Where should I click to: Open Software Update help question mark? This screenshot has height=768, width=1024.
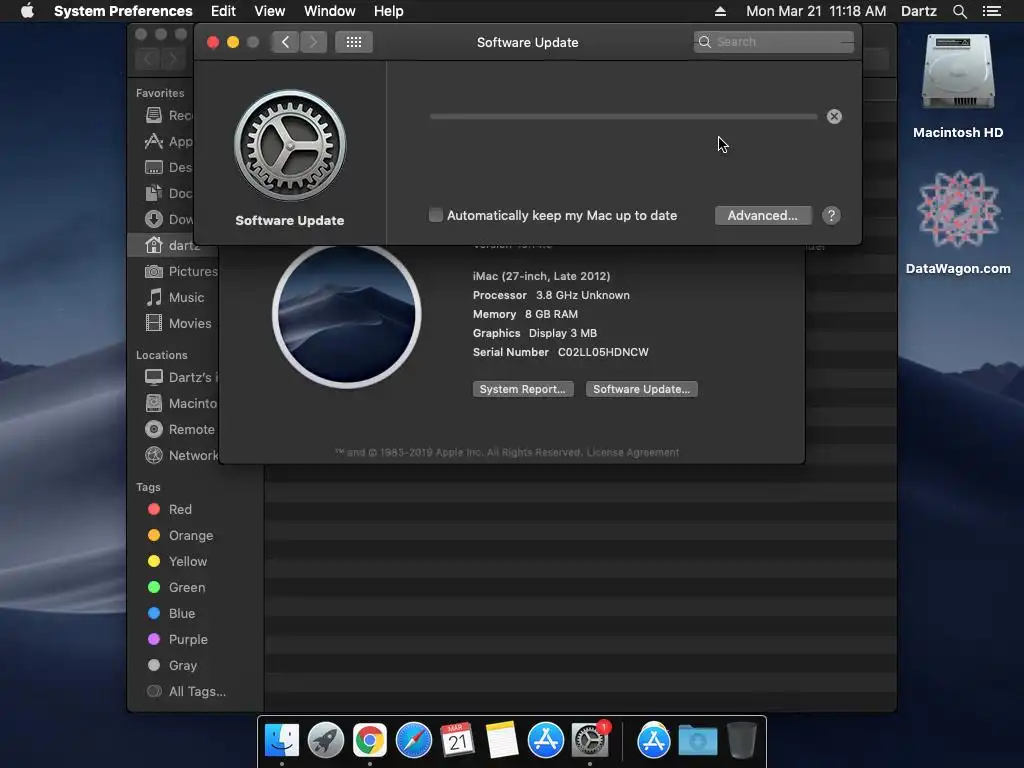pos(831,216)
